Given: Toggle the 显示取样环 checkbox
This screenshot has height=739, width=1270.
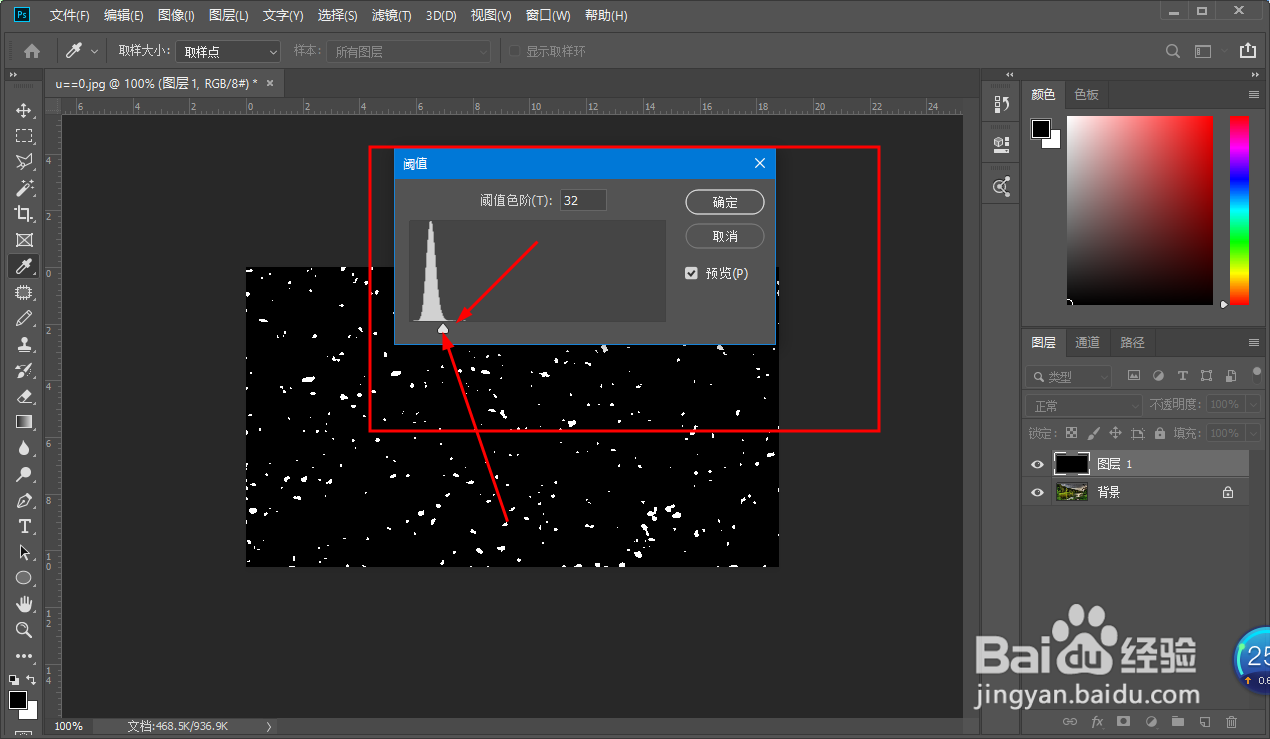Looking at the screenshot, I should pyautogui.click(x=514, y=51).
